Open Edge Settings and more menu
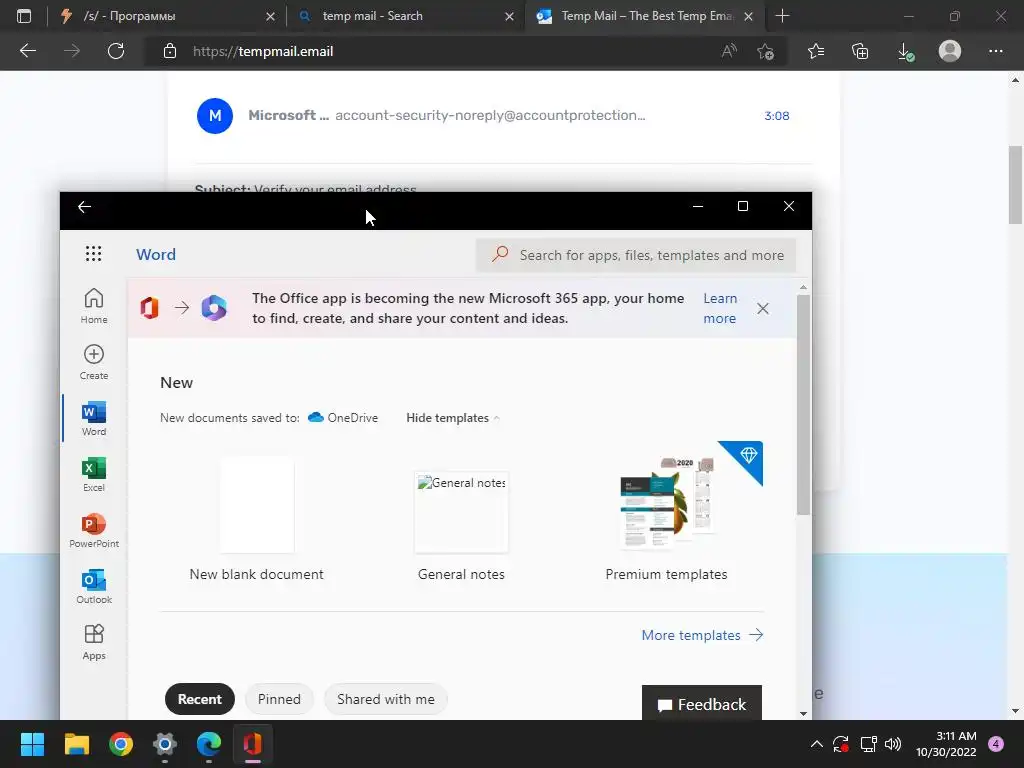The width and height of the screenshot is (1024, 768). pos(995,51)
